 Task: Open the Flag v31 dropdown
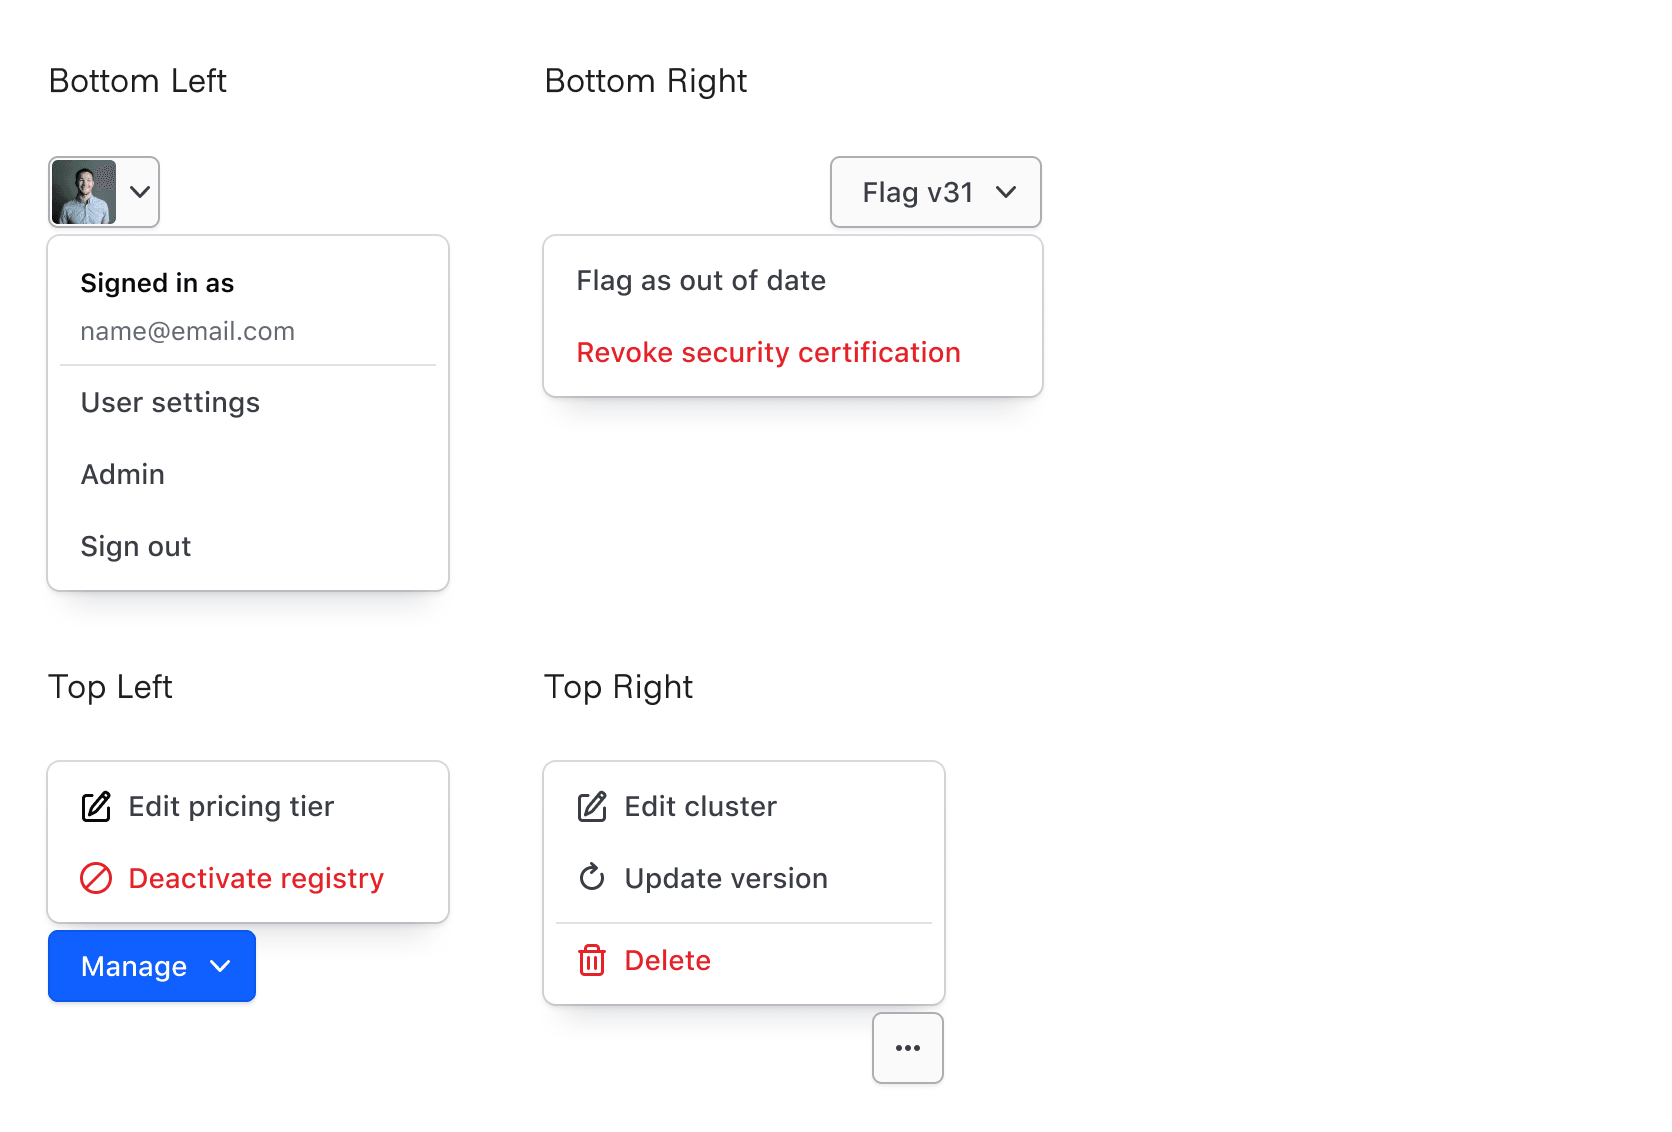click(x=935, y=192)
